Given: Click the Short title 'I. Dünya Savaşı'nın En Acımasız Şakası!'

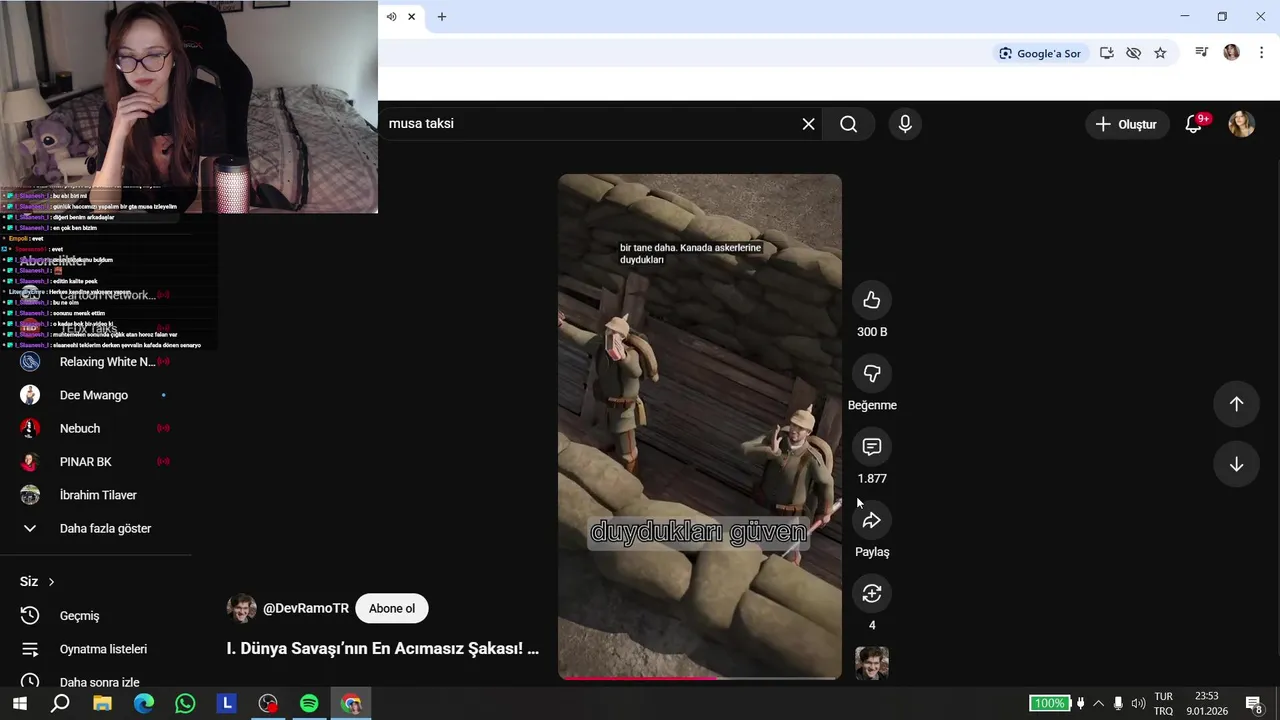Looking at the screenshot, I should pyautogui.click(x=382, y=648).
